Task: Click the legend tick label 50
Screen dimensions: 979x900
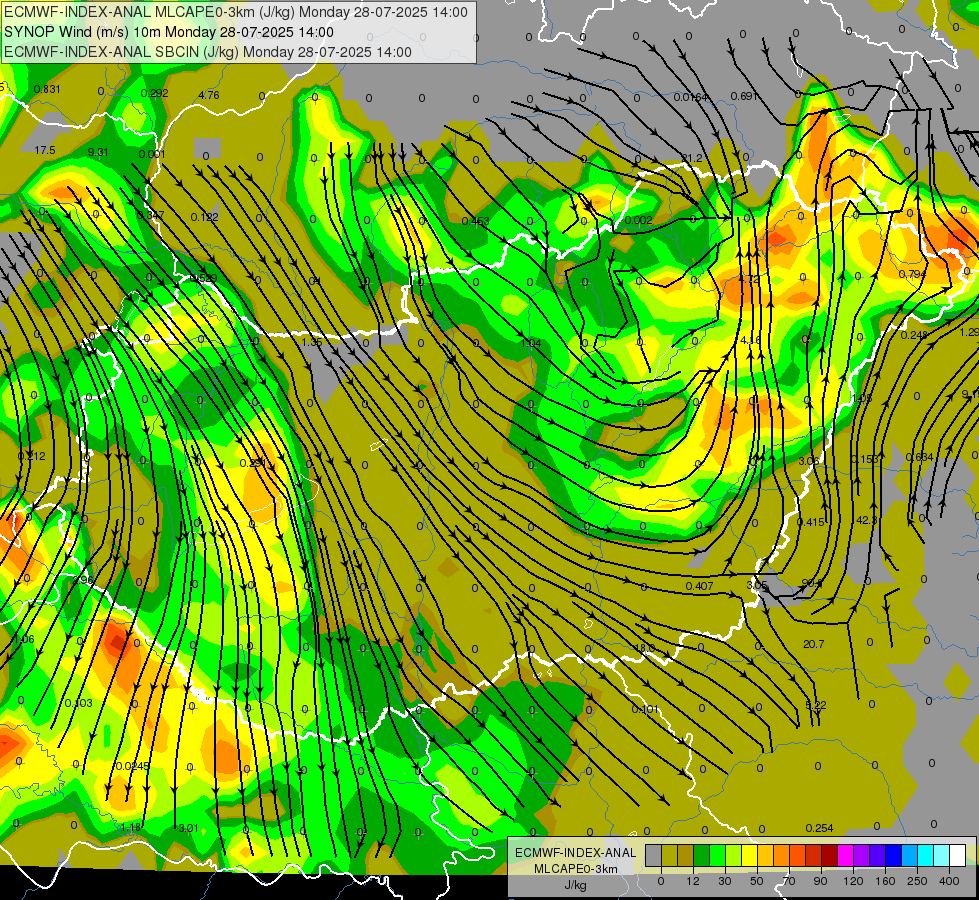Action: click(x=757, y=881)
